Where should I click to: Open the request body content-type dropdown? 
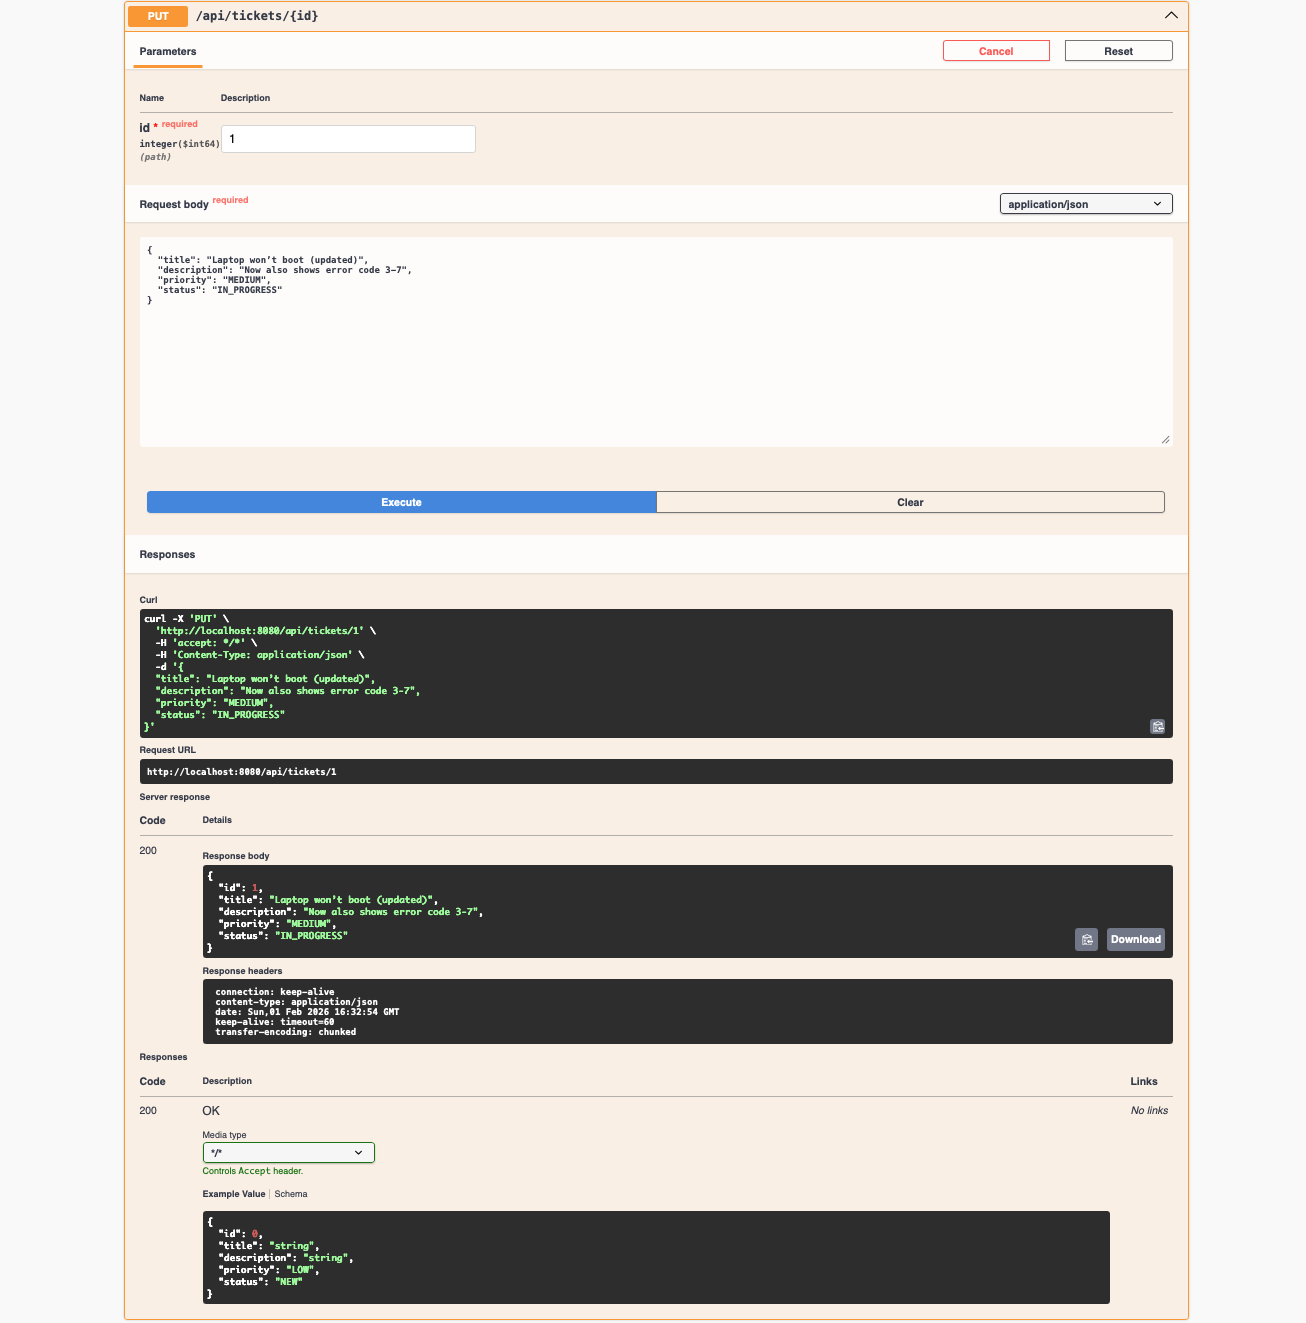click(1085, 203)
